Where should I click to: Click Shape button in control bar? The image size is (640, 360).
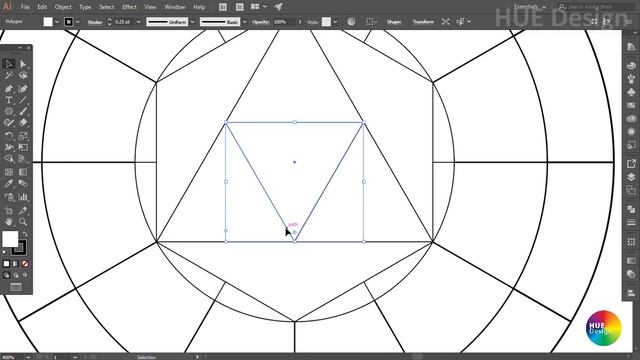(x=394, y=22)
